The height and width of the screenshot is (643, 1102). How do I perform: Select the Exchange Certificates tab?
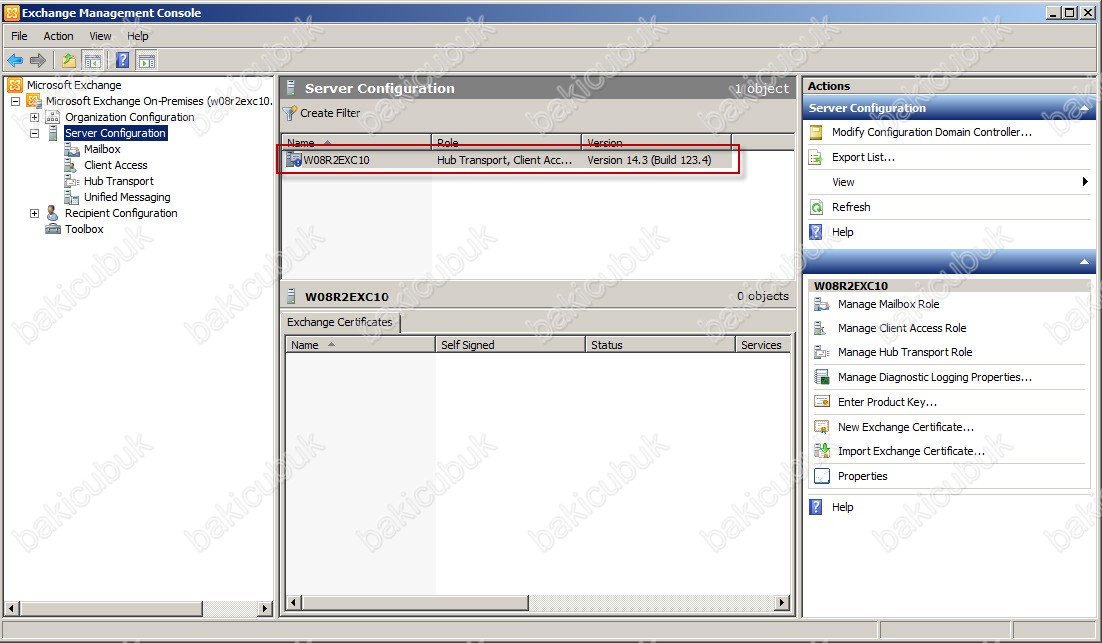pyautogui.click(x=340, y=322)
